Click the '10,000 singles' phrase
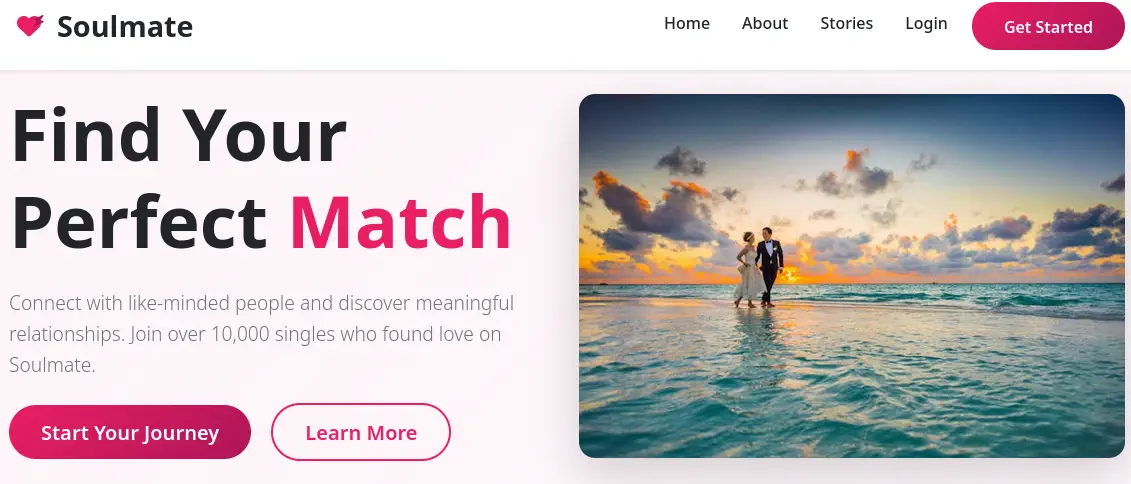Viewport: 1131px width, 484px height. (273, 334)
